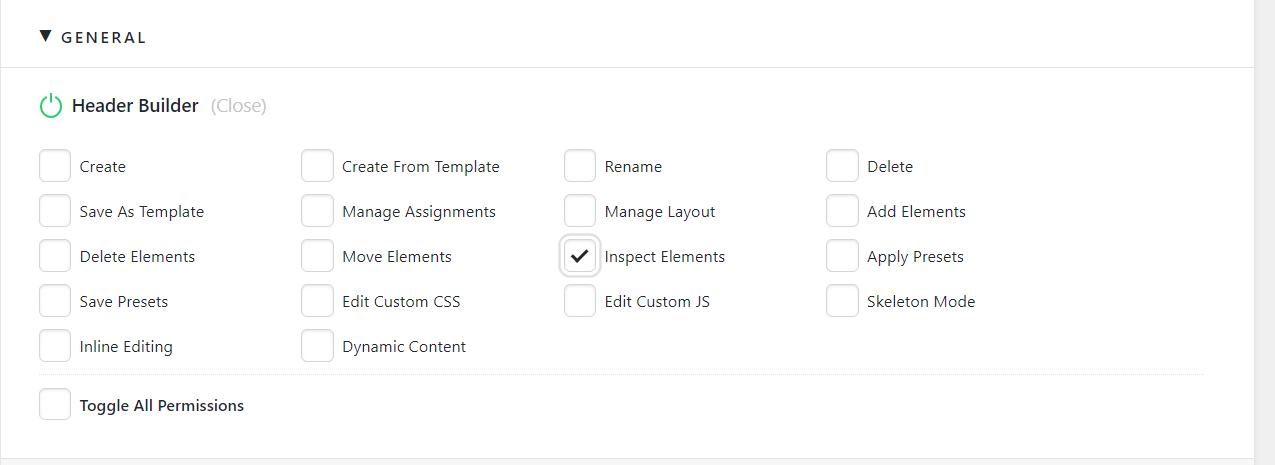This screenshot has height=465, width=1275.
Task: Enable the Apply Presets checkbox
Action: tap(842, 256)
